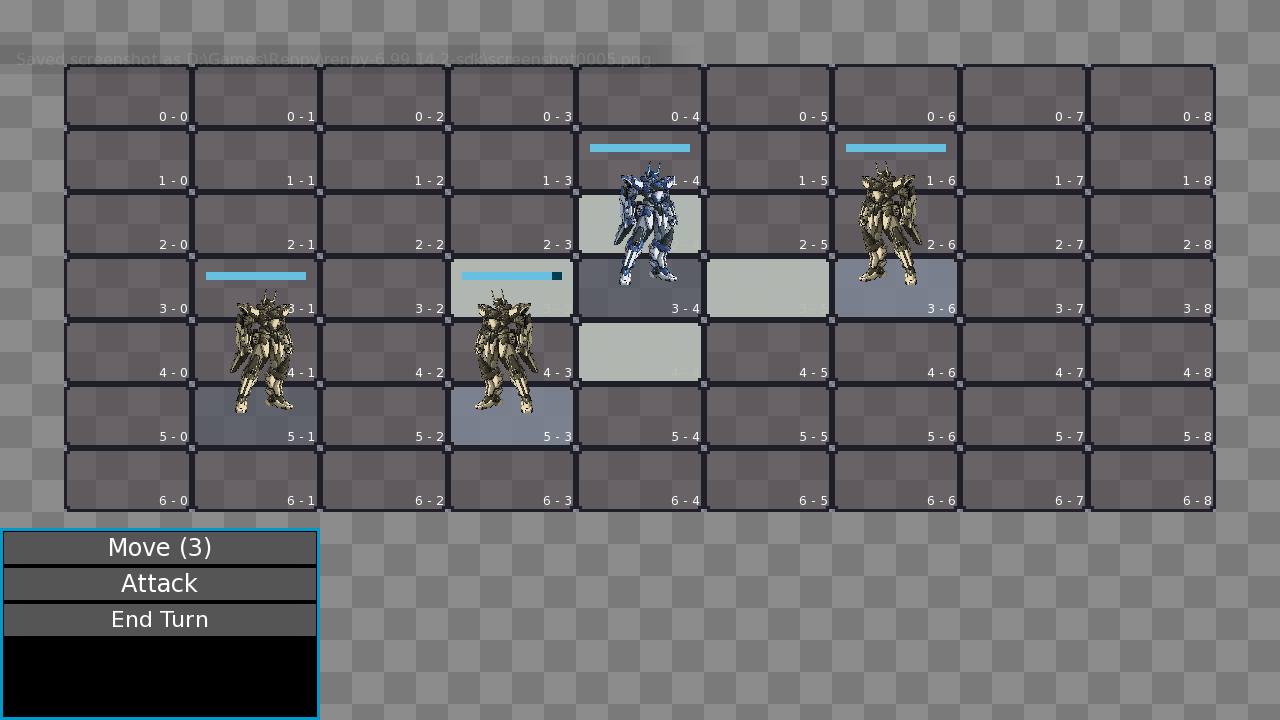This screenshot has height=720, width=1280.
Task: Select grid tile 2-8
Action: tap(1152, 224)
